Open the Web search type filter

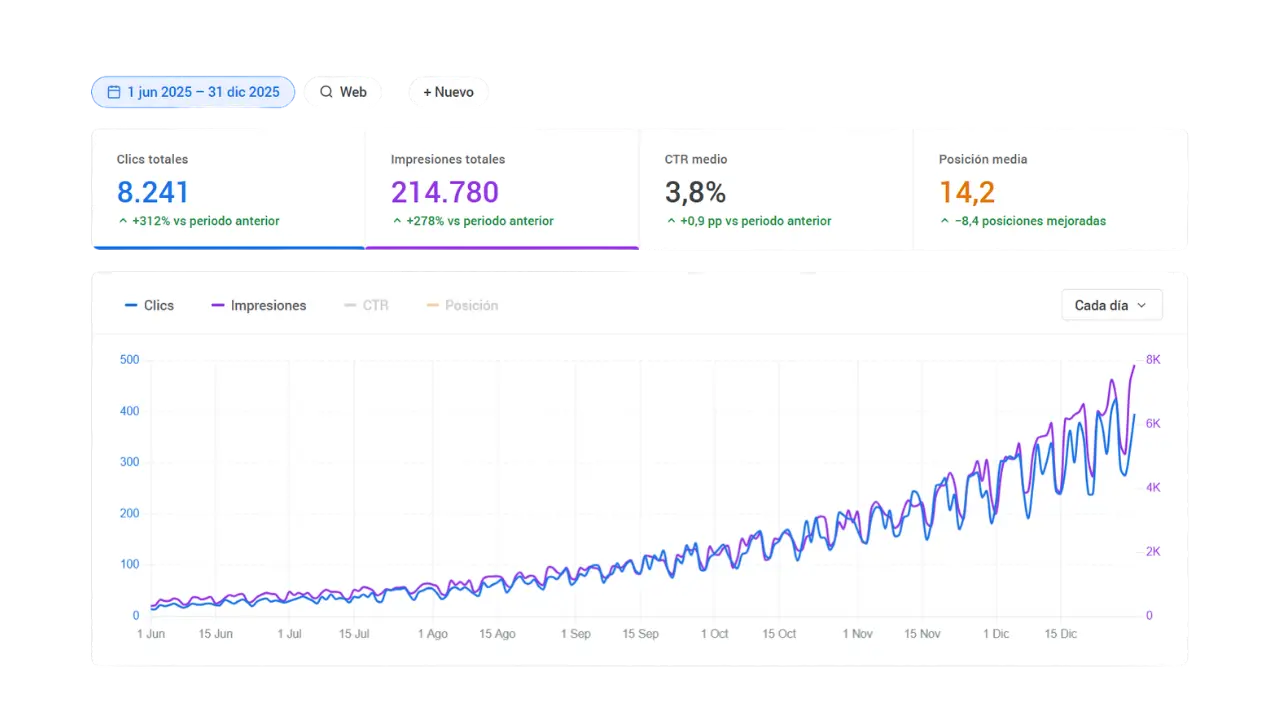344,92
